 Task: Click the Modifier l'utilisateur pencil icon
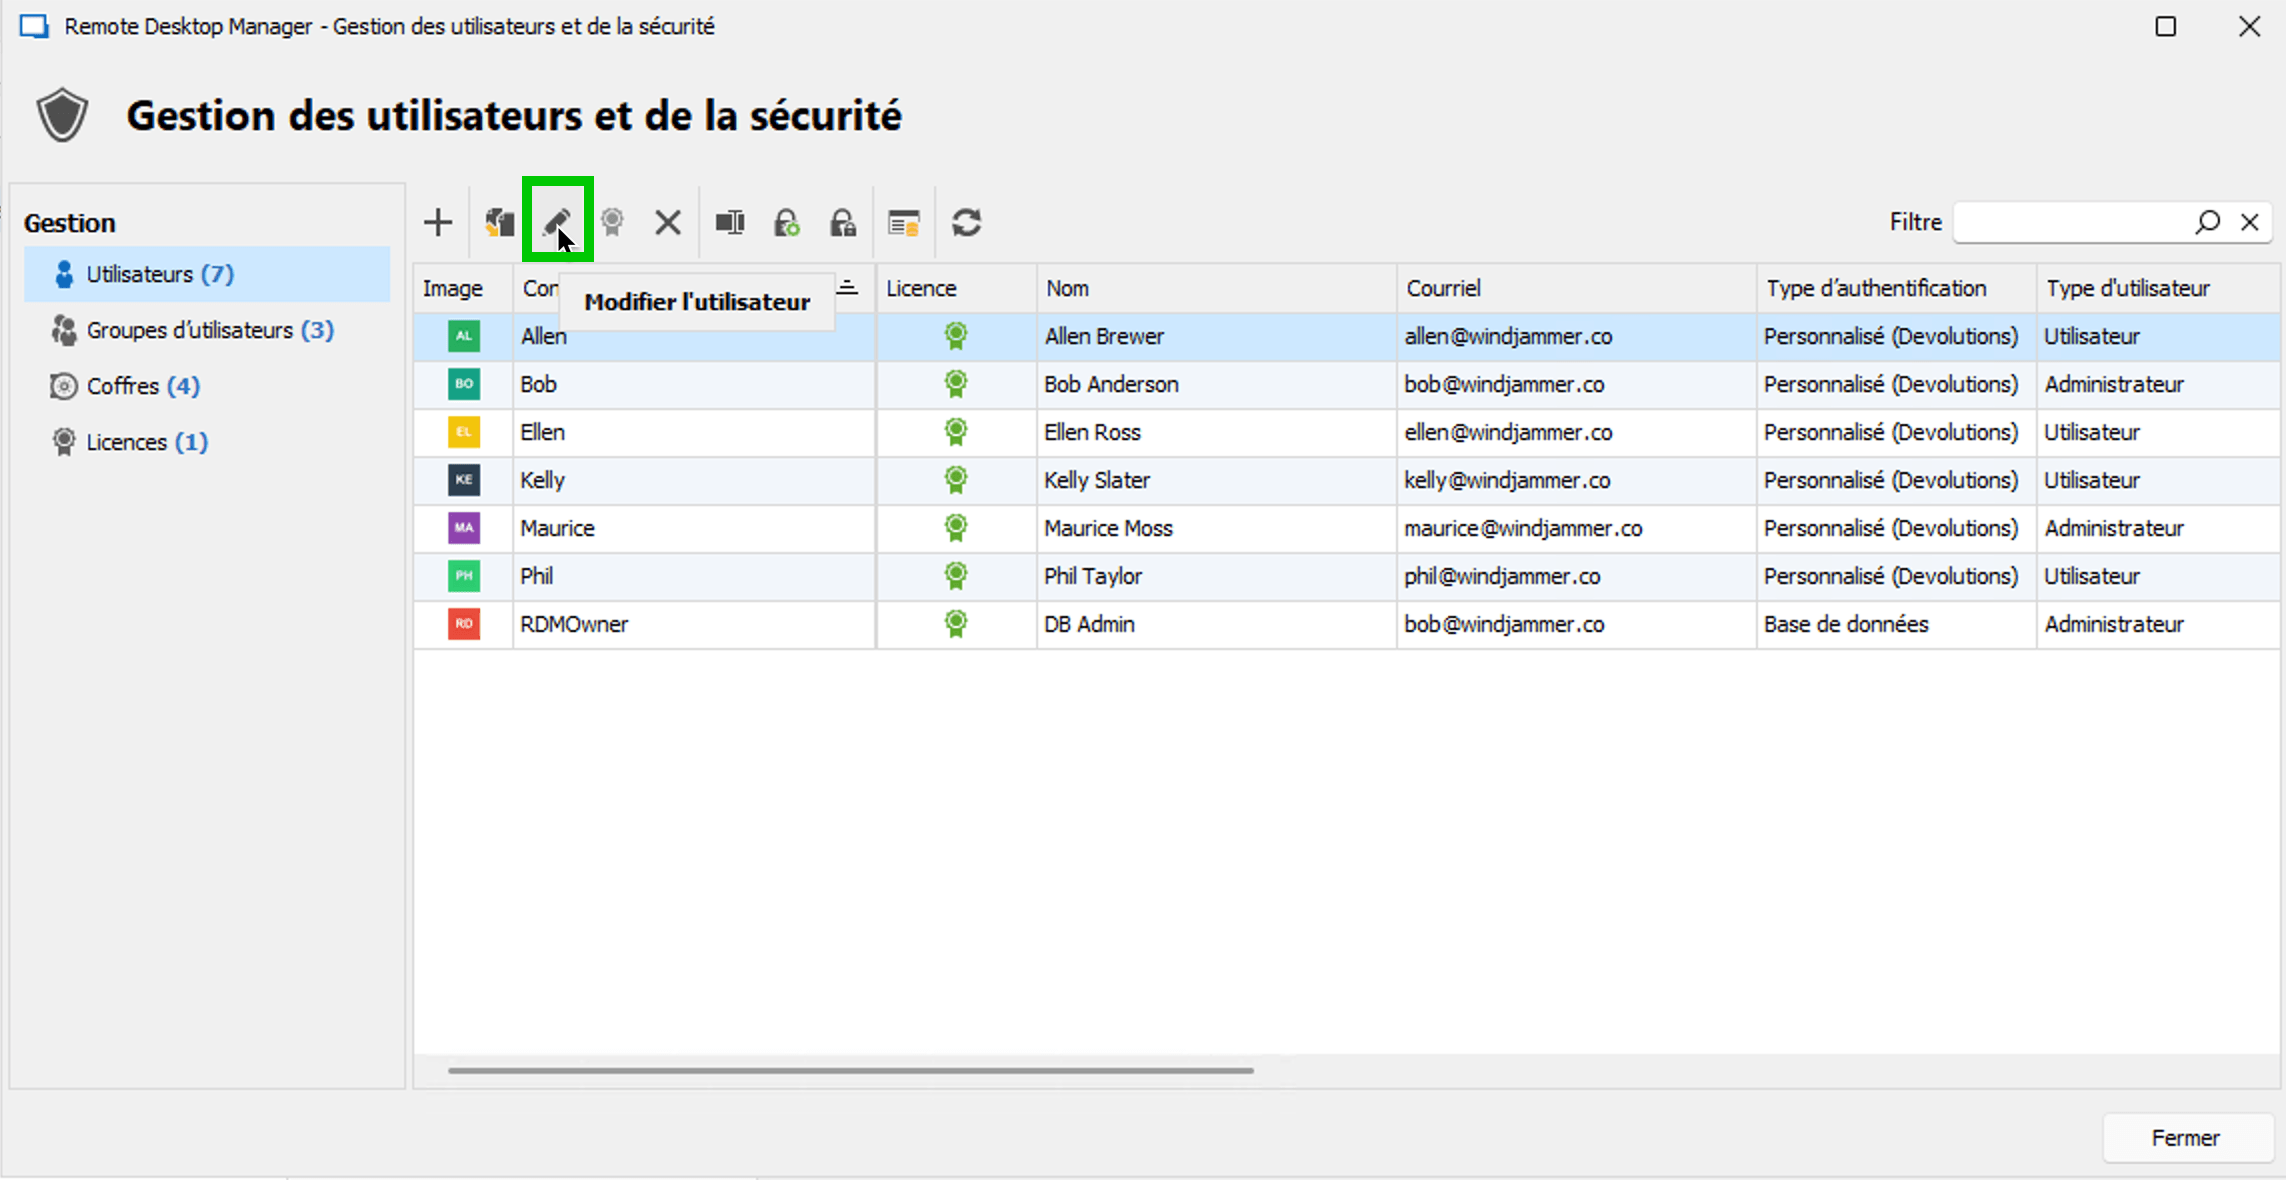coord(557,222)
